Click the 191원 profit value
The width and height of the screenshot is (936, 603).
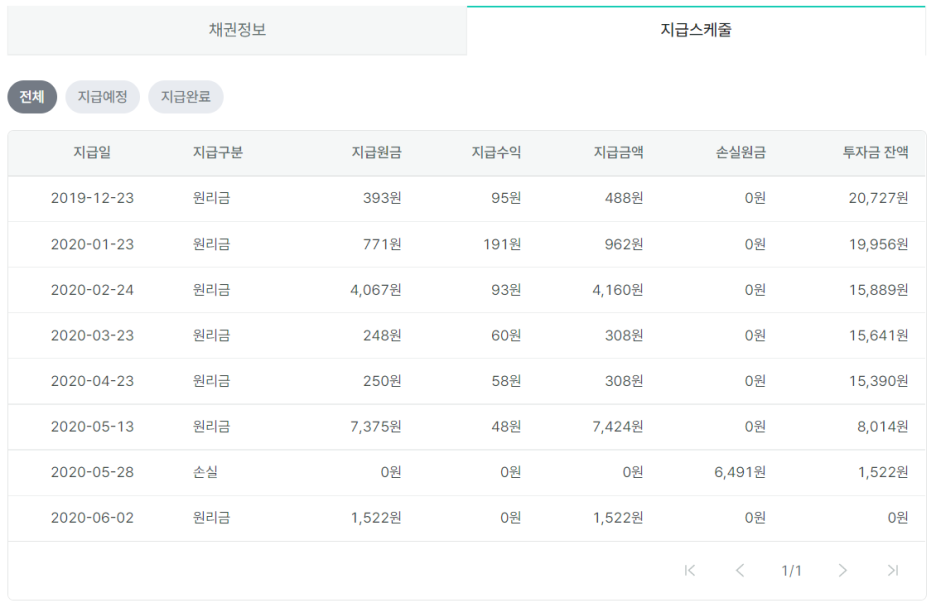(x=502, y=244)
